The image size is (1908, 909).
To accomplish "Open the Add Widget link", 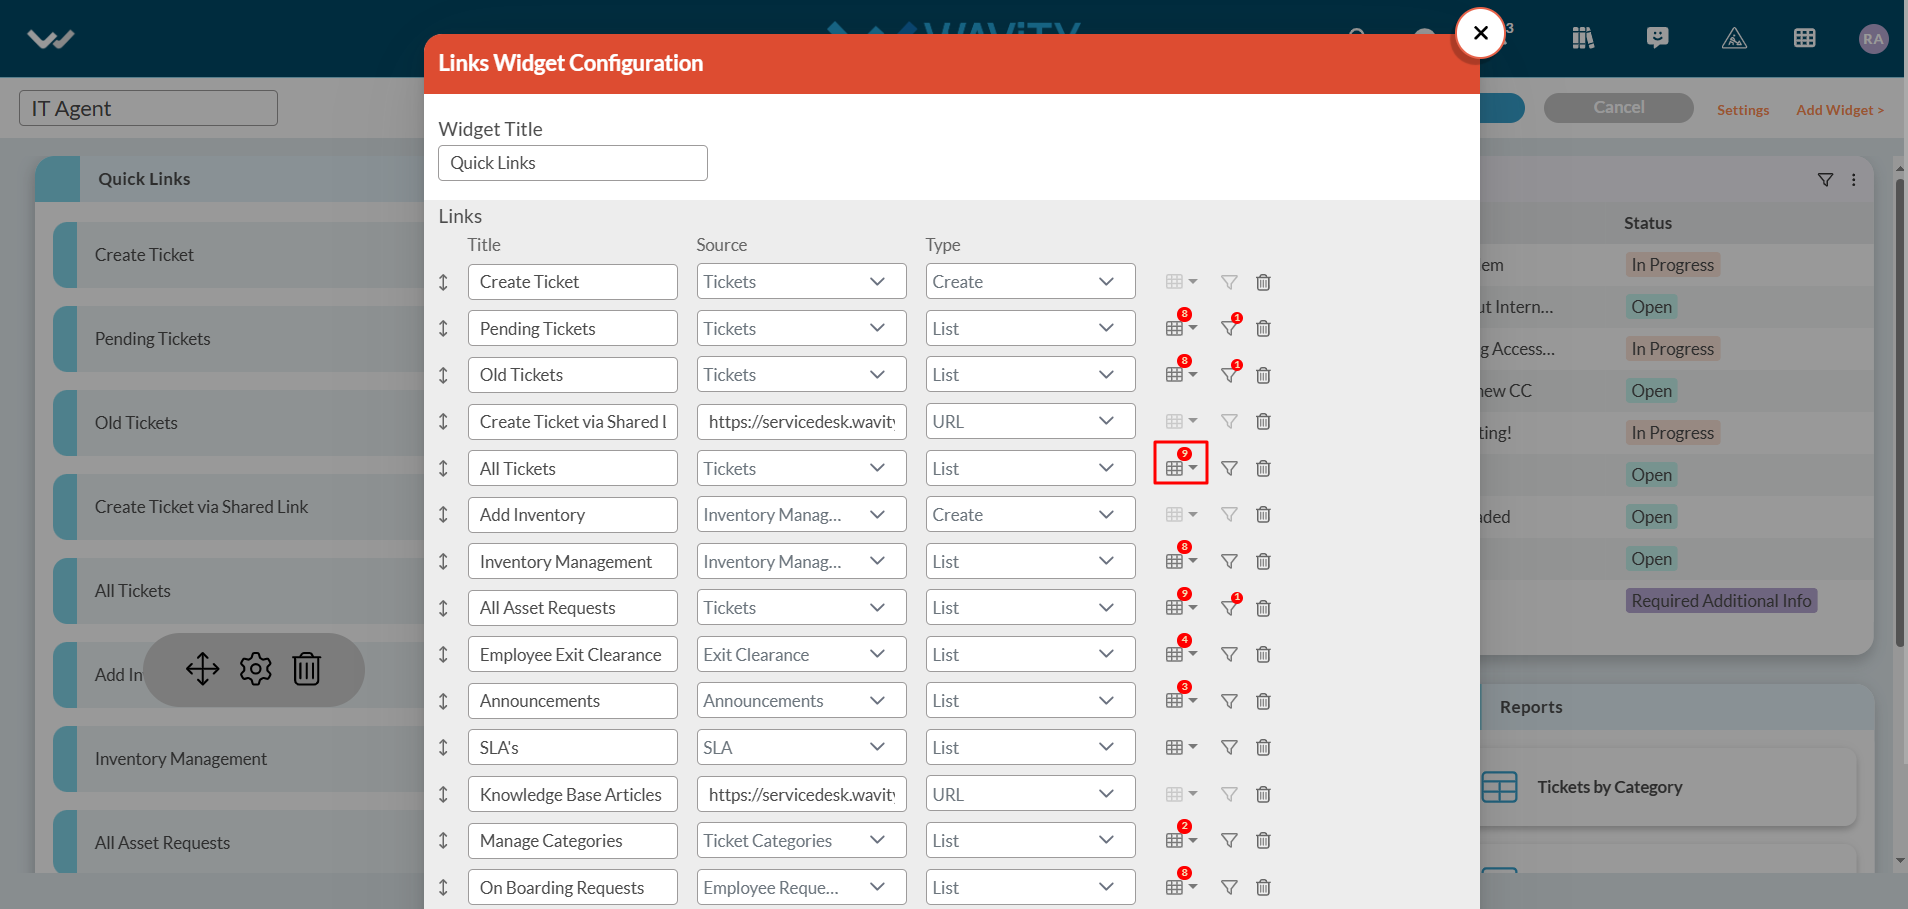I will pos(1840,110).
